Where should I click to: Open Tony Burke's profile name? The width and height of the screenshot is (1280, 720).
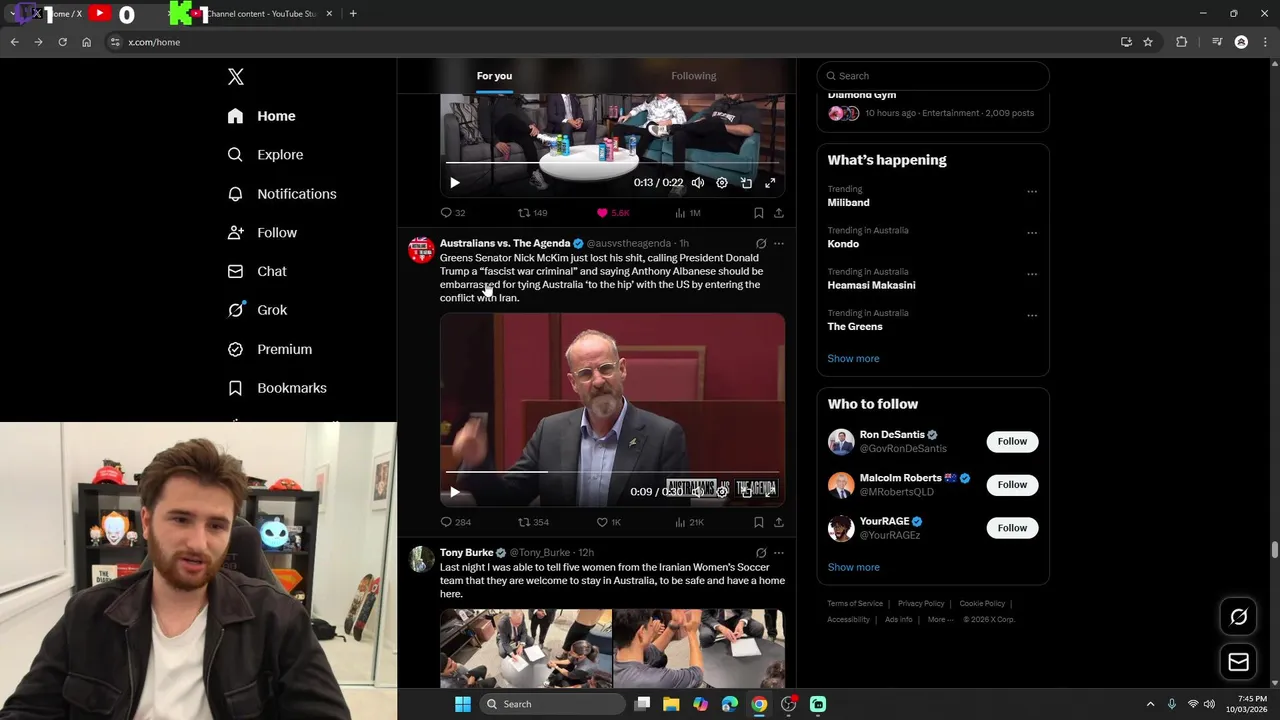coord(467,553)
